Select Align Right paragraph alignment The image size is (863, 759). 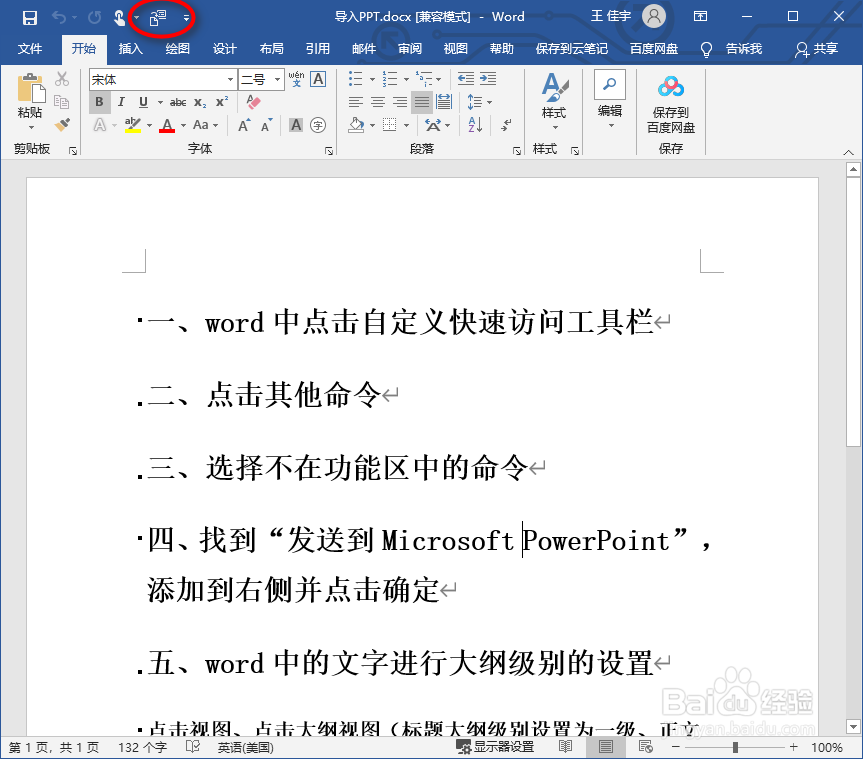[400, 102]
